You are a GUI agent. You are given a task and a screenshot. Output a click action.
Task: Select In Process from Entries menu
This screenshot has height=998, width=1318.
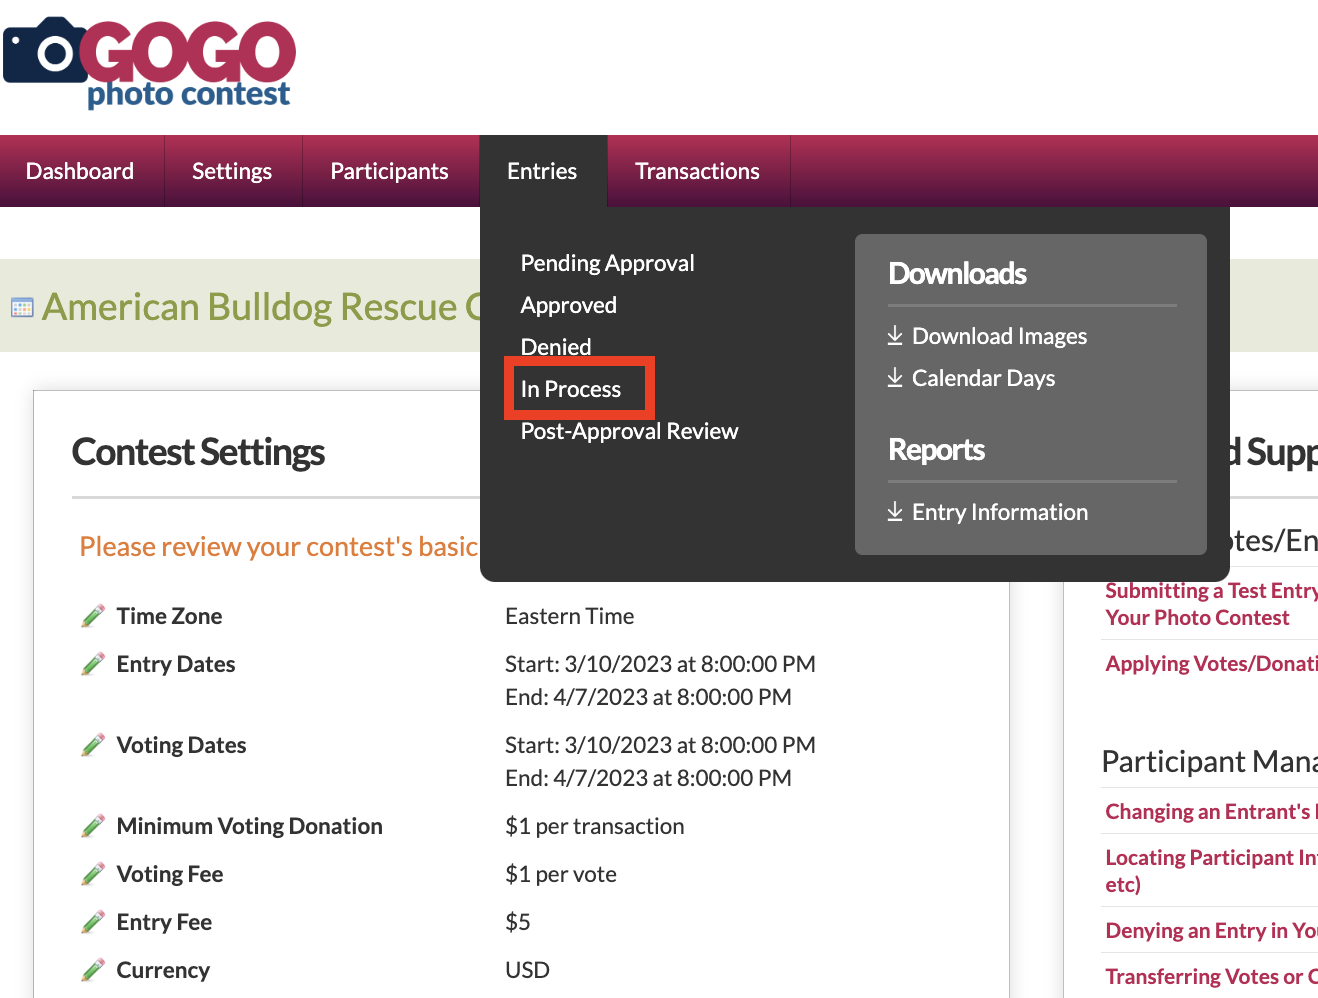[571, 389]
